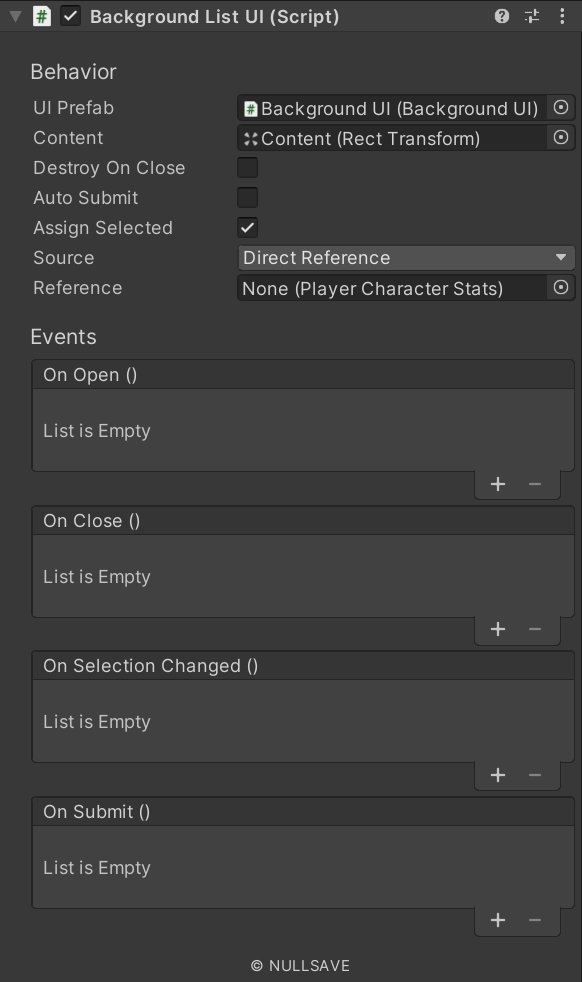This screenshot has height=982, width=582.
Task: Click the Source property label
Action: (63, 258)
